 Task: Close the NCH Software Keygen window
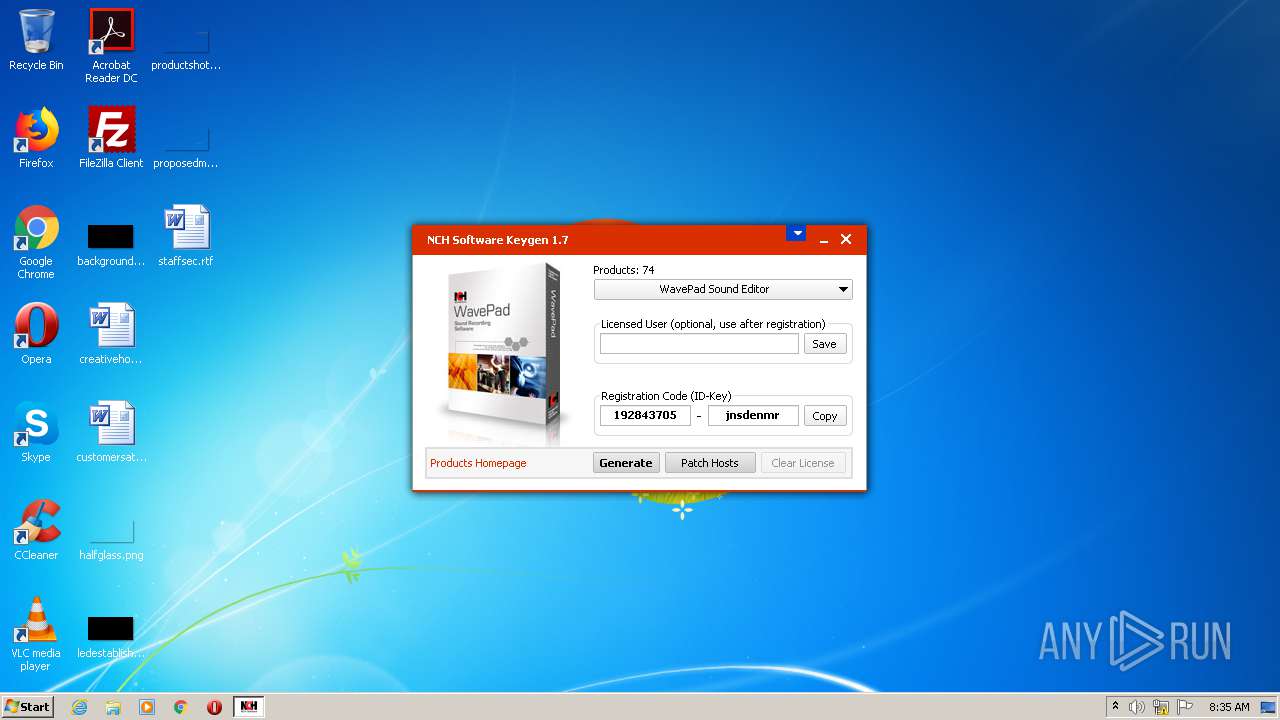846,239
